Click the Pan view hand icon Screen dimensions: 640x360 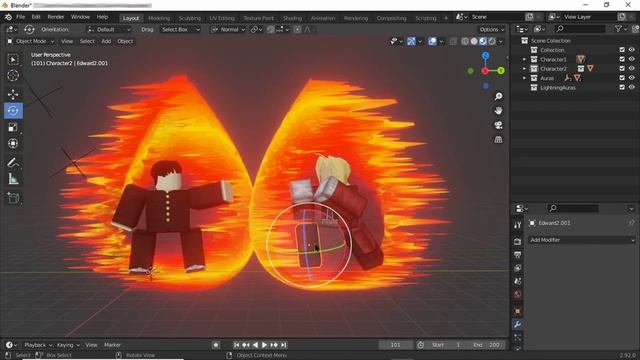click(x=498, y=111)
